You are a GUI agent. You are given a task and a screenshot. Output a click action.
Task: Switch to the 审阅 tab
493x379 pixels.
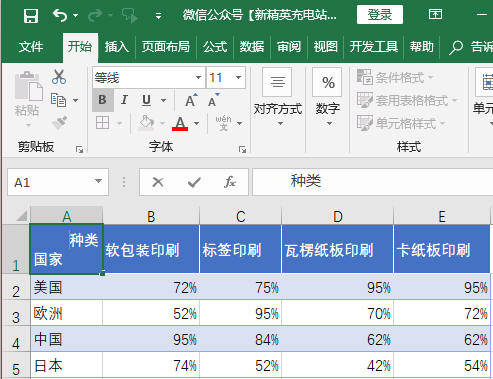pos(289,47)
